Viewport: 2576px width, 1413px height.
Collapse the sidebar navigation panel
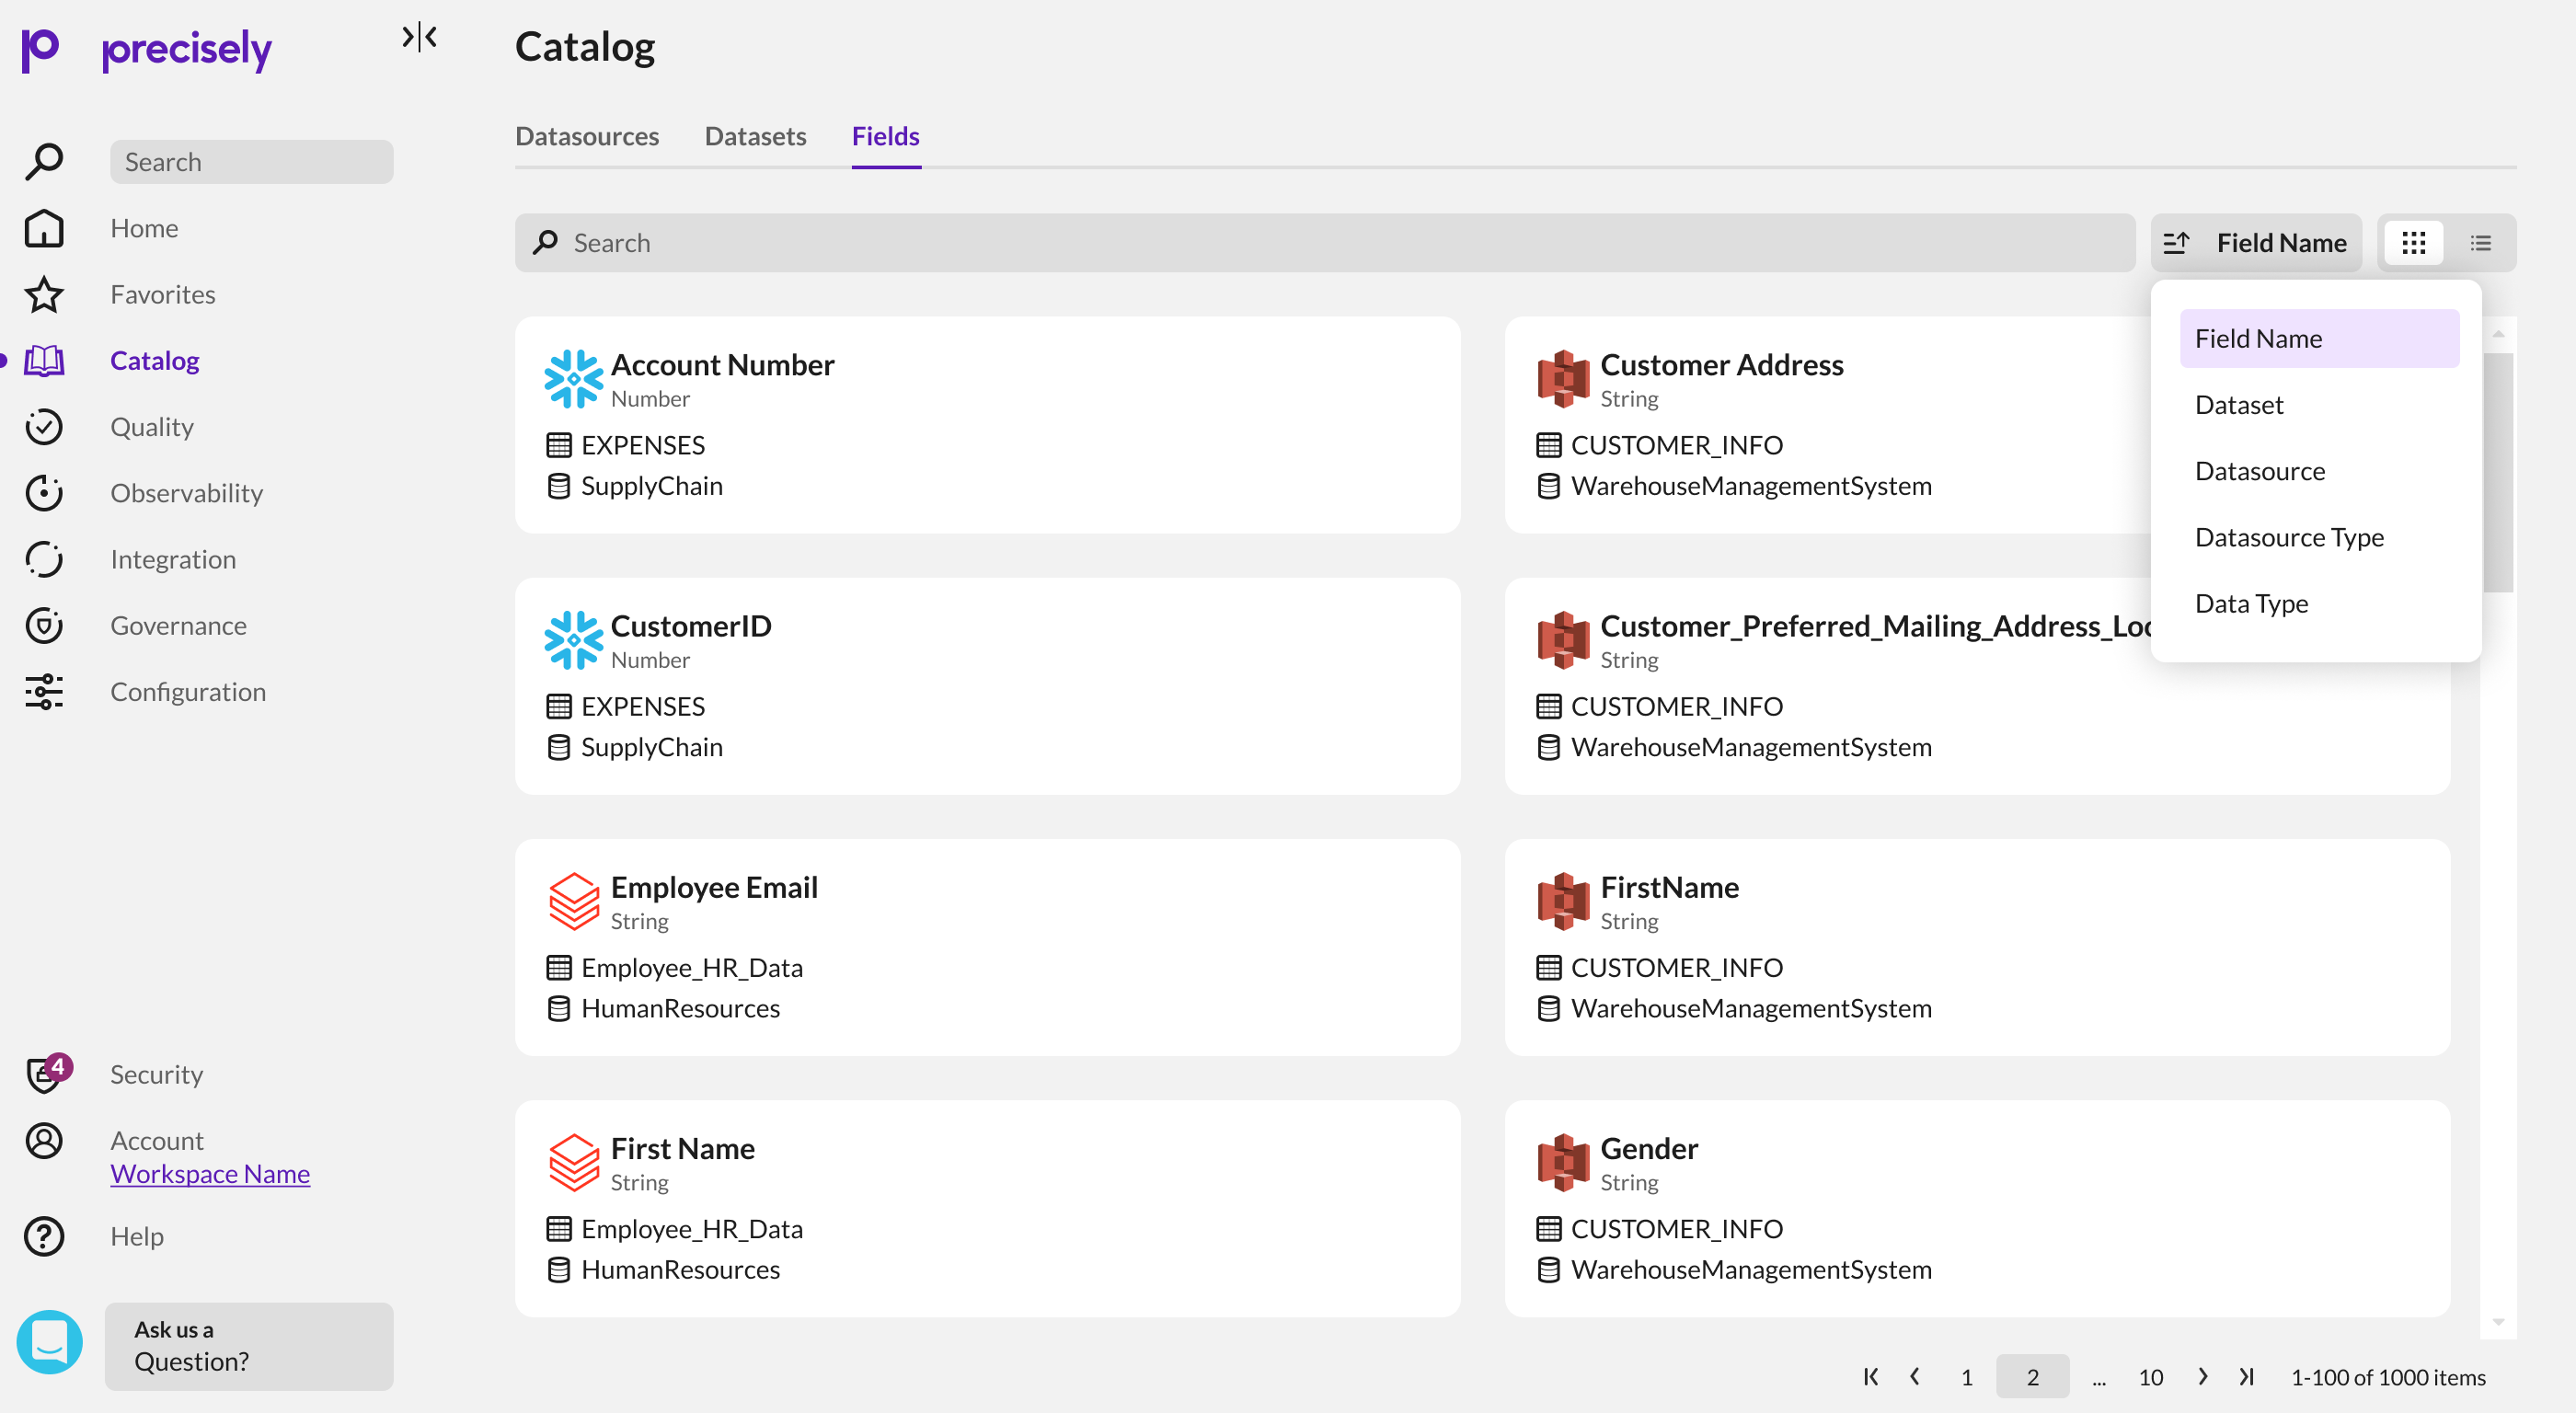coord(419,37)
